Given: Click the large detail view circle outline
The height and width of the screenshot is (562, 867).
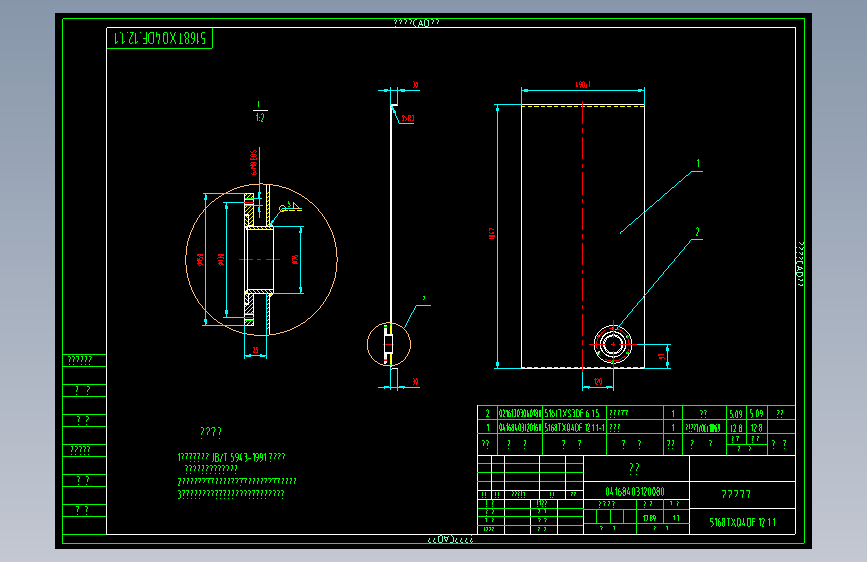Looking at the screenshot, I should 261,259.
